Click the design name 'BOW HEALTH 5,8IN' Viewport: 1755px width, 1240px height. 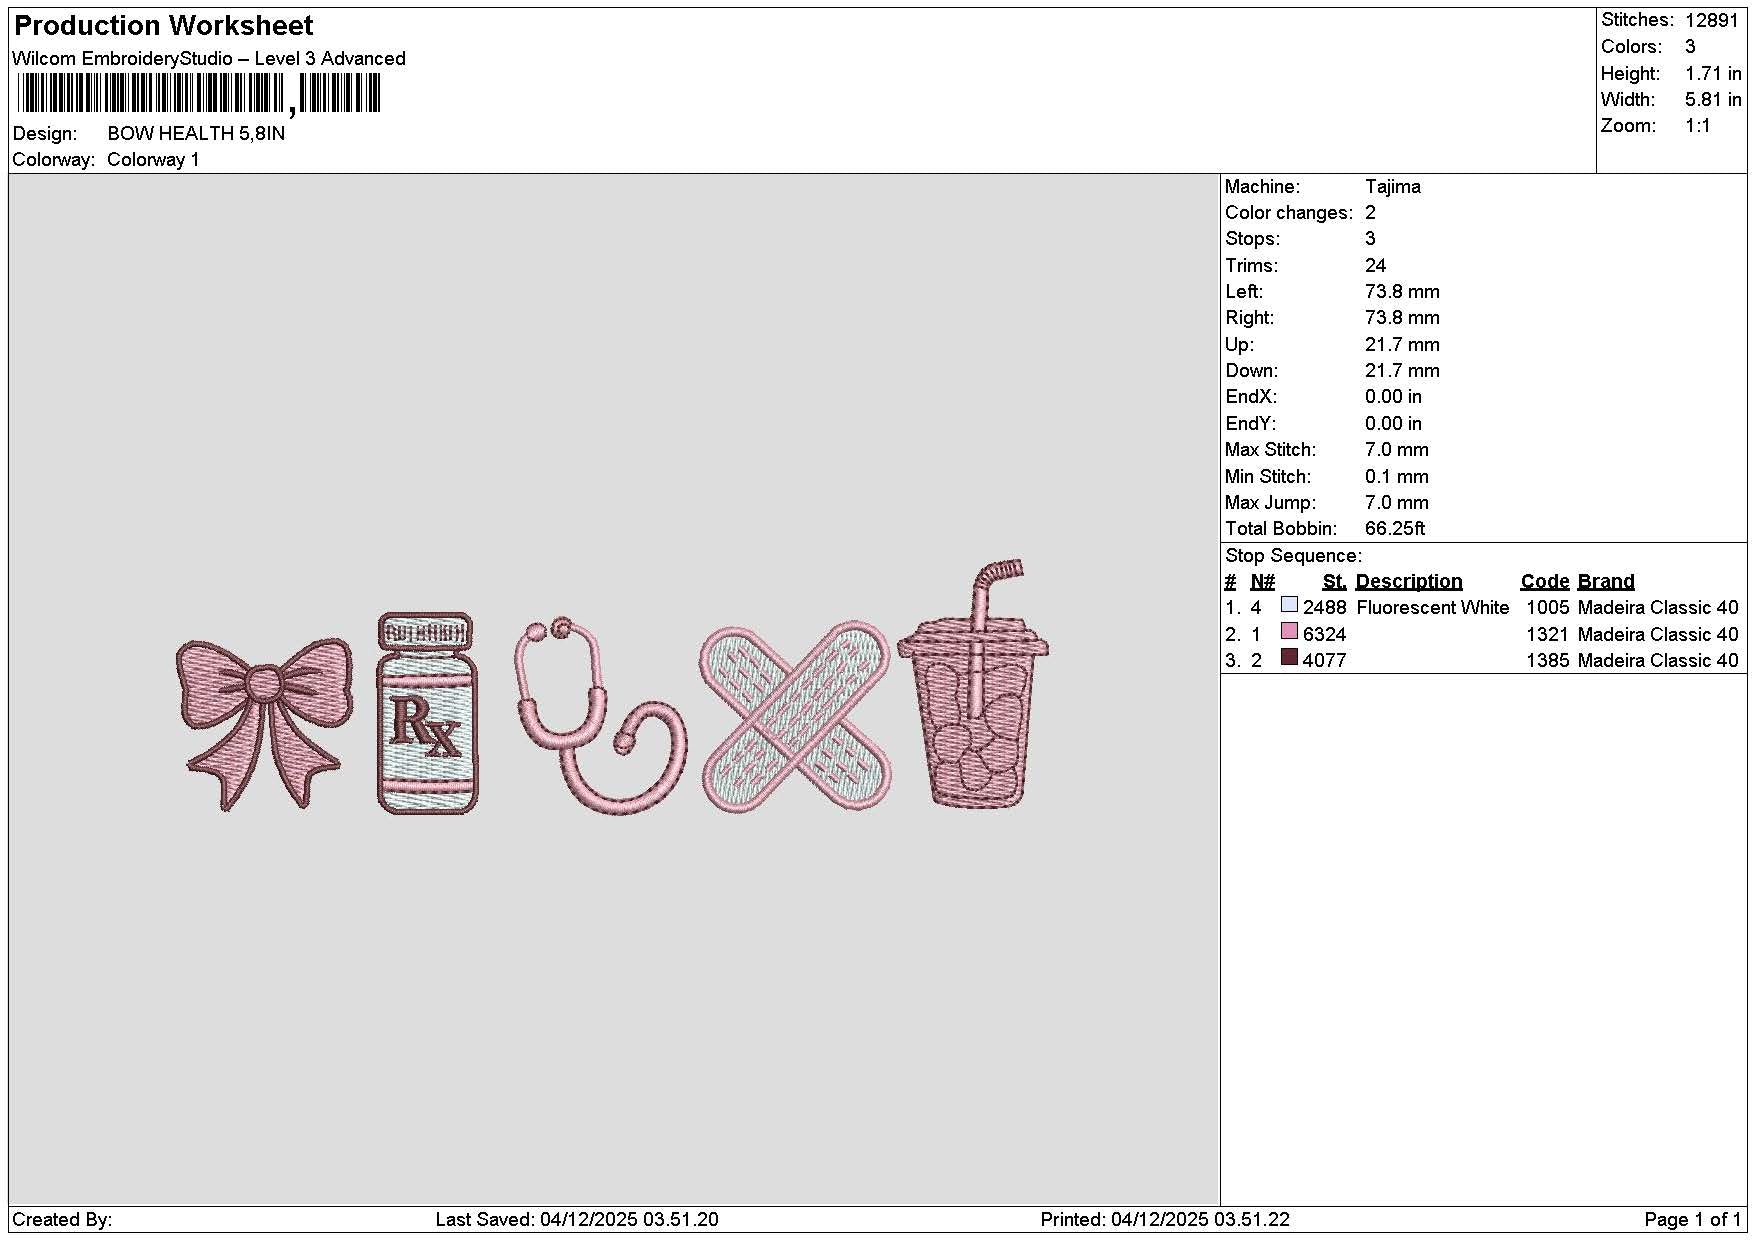pos(196,133)
